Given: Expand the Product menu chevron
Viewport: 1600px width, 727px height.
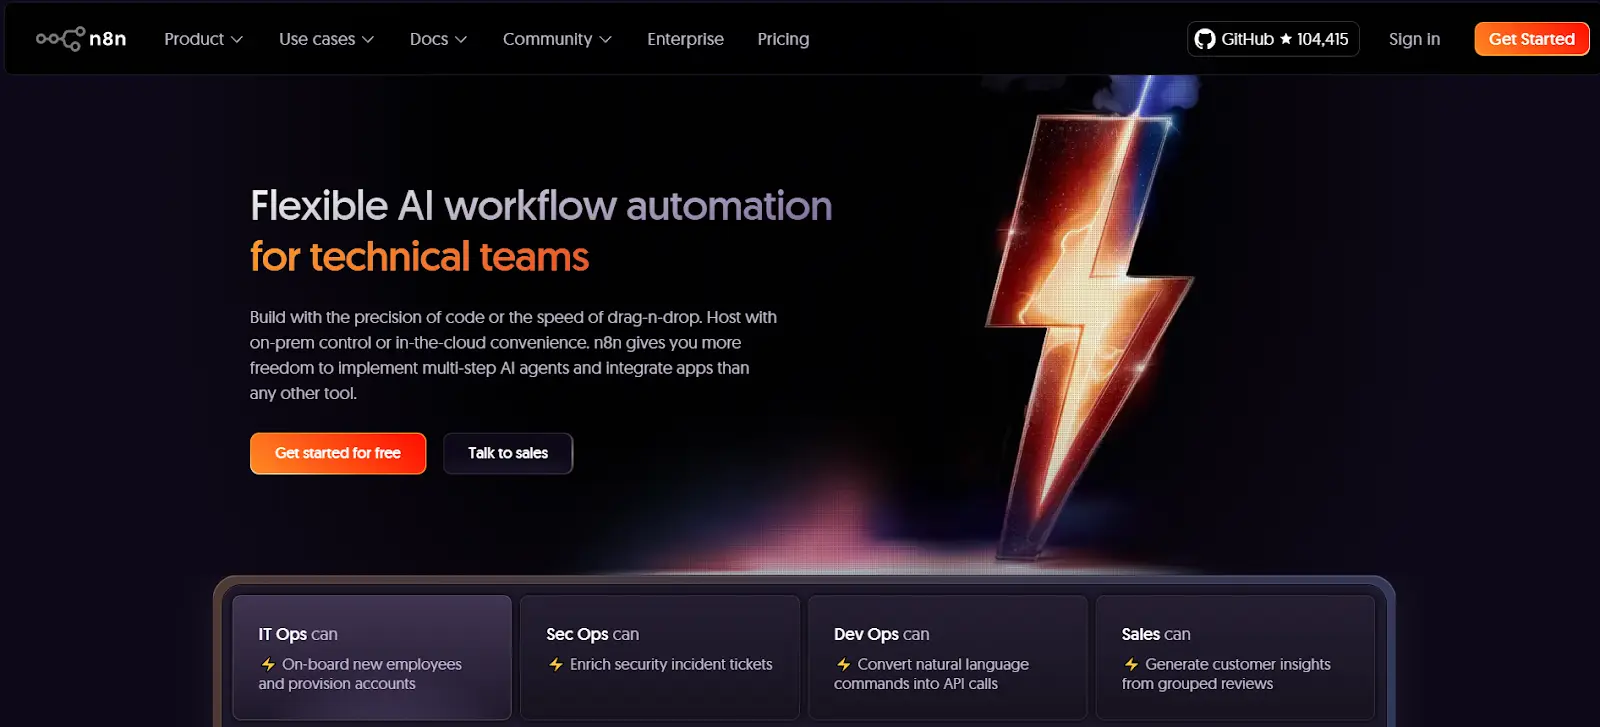Looking at the screenshot, I should click(237, 40).
